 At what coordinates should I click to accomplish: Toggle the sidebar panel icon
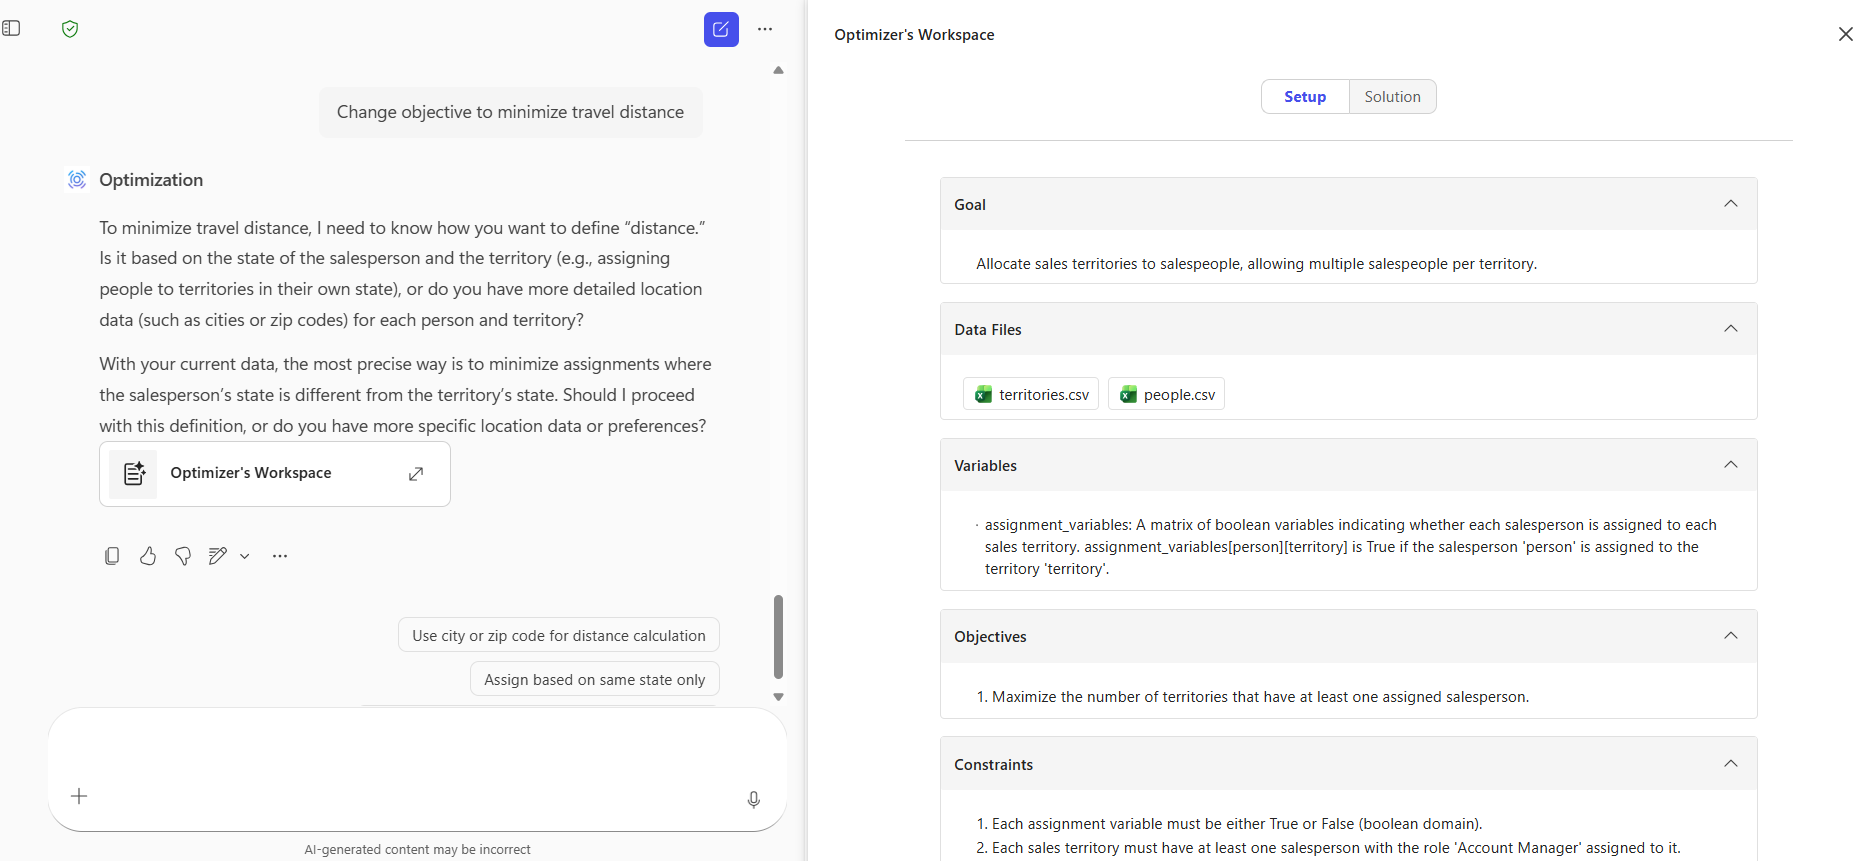point(12,28)
